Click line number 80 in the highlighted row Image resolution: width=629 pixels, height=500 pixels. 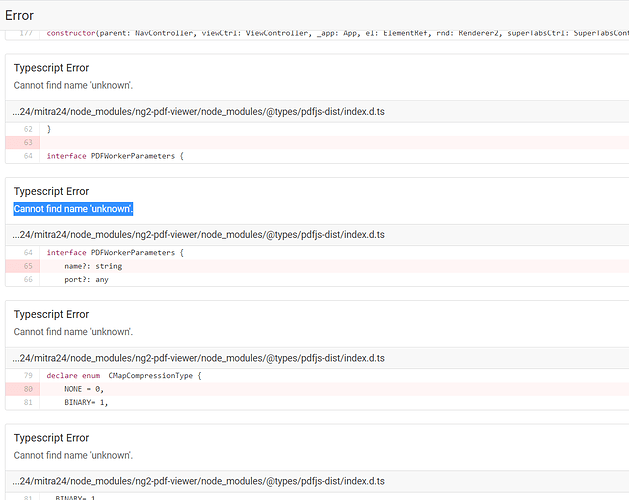click(x=28, y=389)
